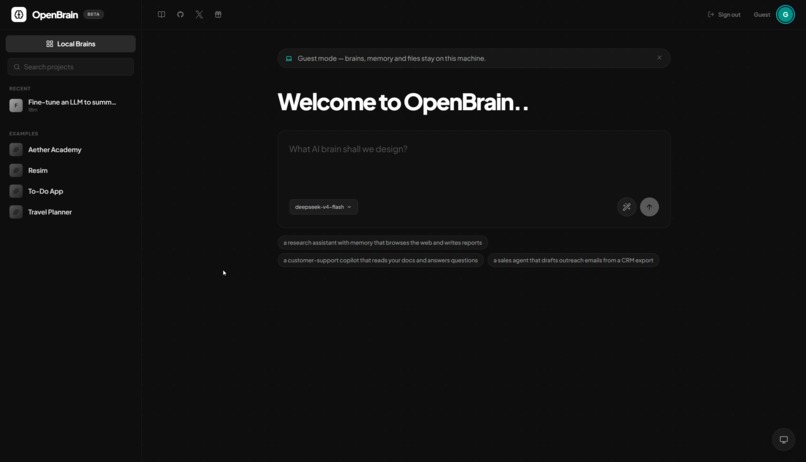Focus the Search projects field
This screenshot has width=806, height=462.
(70, 67)
